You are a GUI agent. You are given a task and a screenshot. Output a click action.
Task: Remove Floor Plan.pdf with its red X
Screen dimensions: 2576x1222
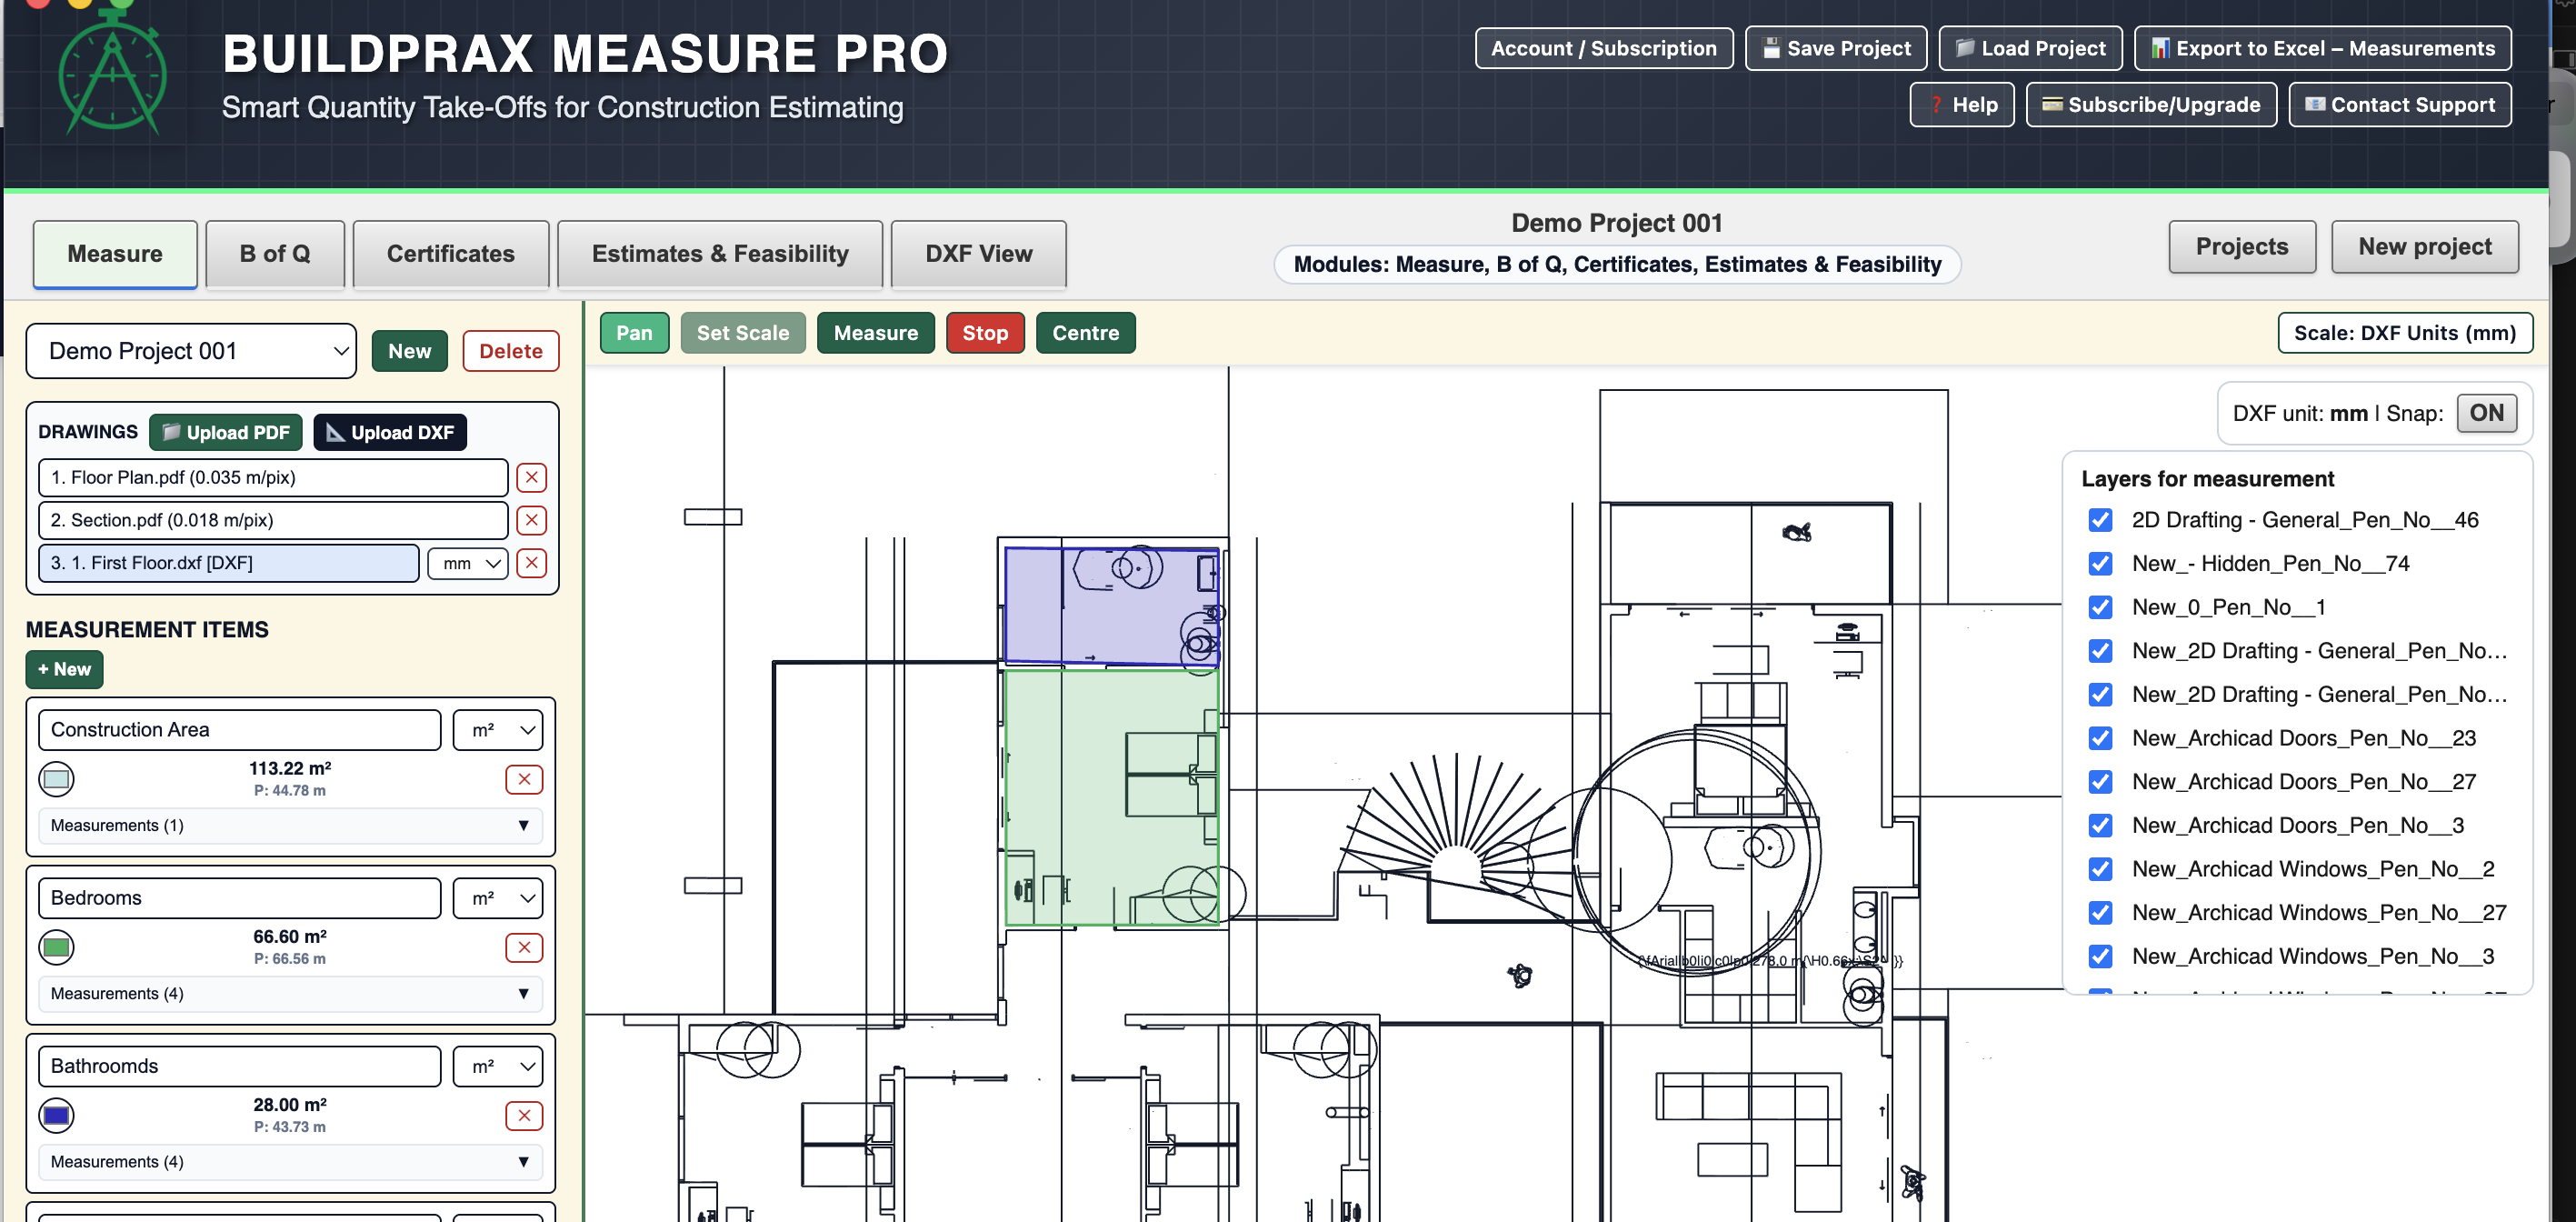click(531, 478)
